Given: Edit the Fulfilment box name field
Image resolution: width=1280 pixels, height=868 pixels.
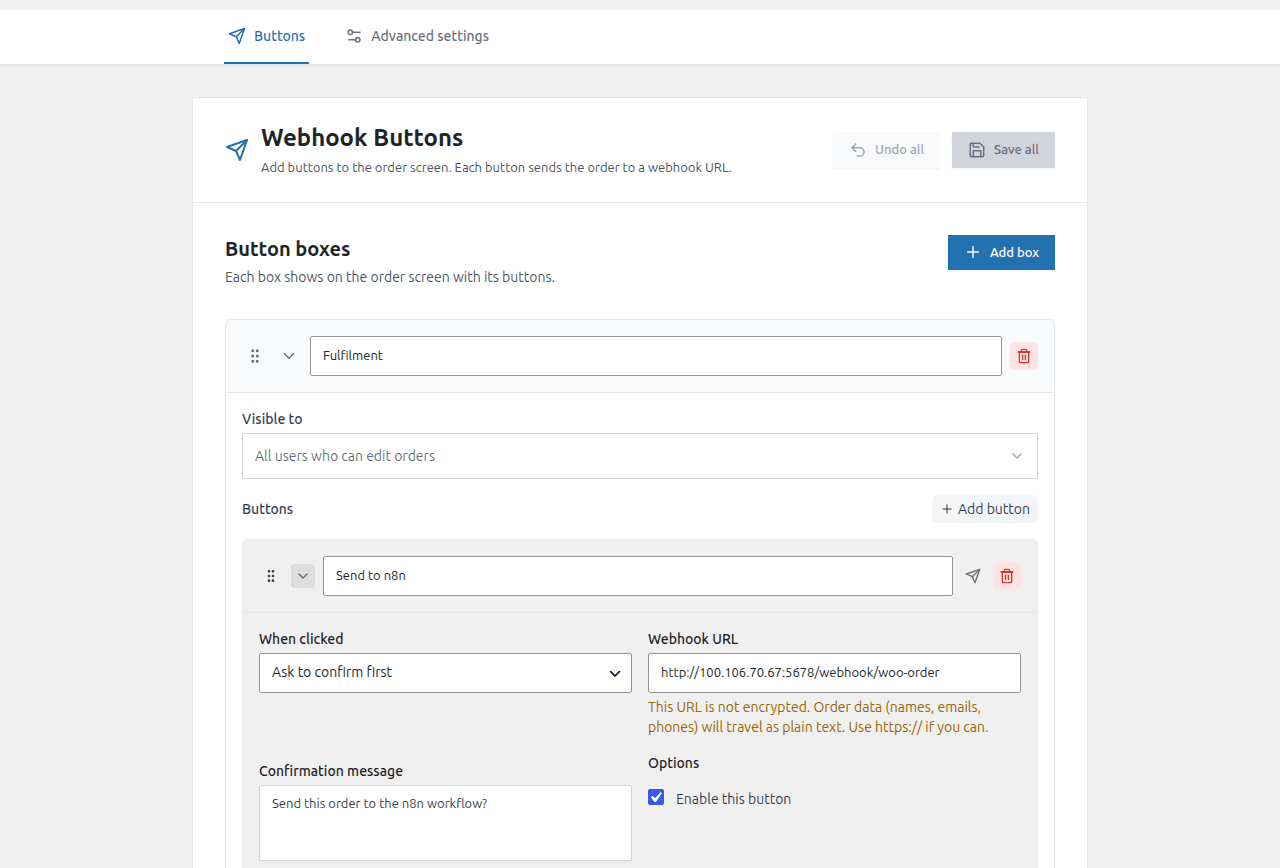Looking at the screenshot, I should click(656, 356).
